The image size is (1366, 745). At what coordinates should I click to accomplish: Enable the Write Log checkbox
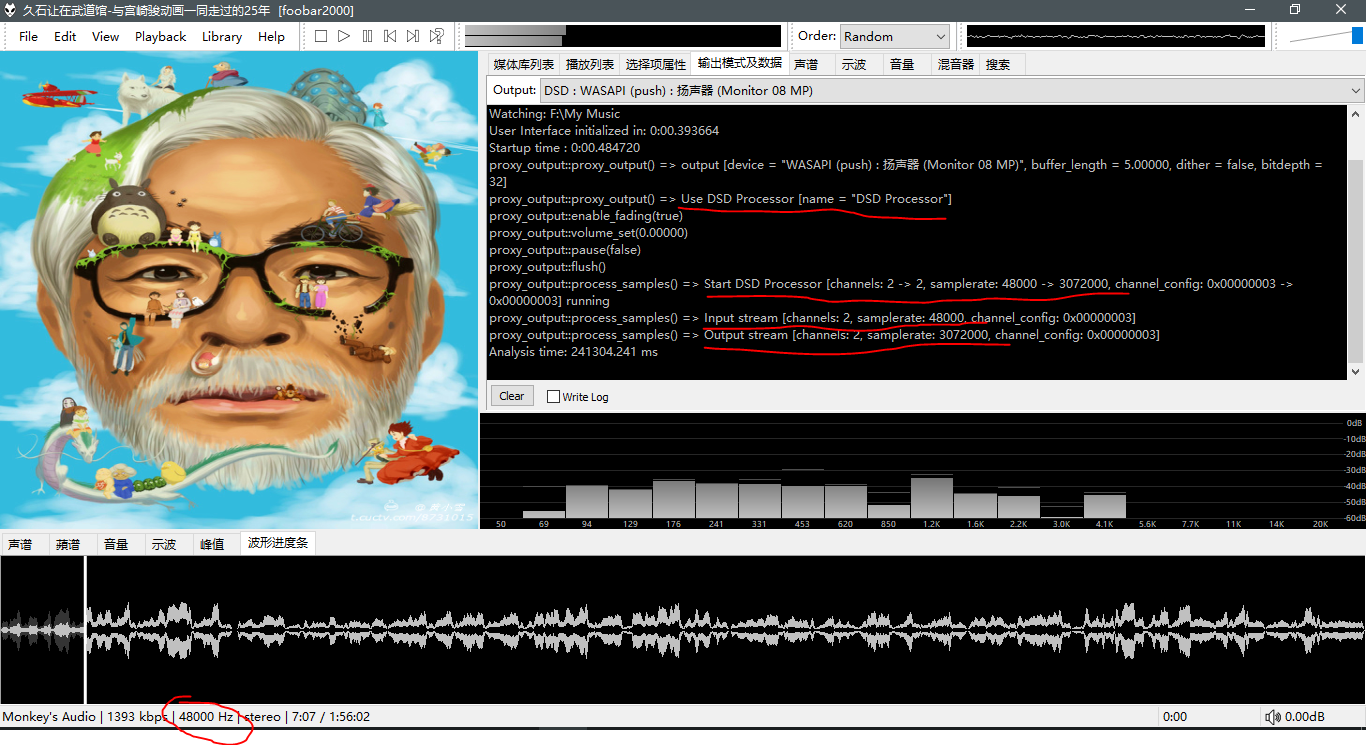click(553, 396)
